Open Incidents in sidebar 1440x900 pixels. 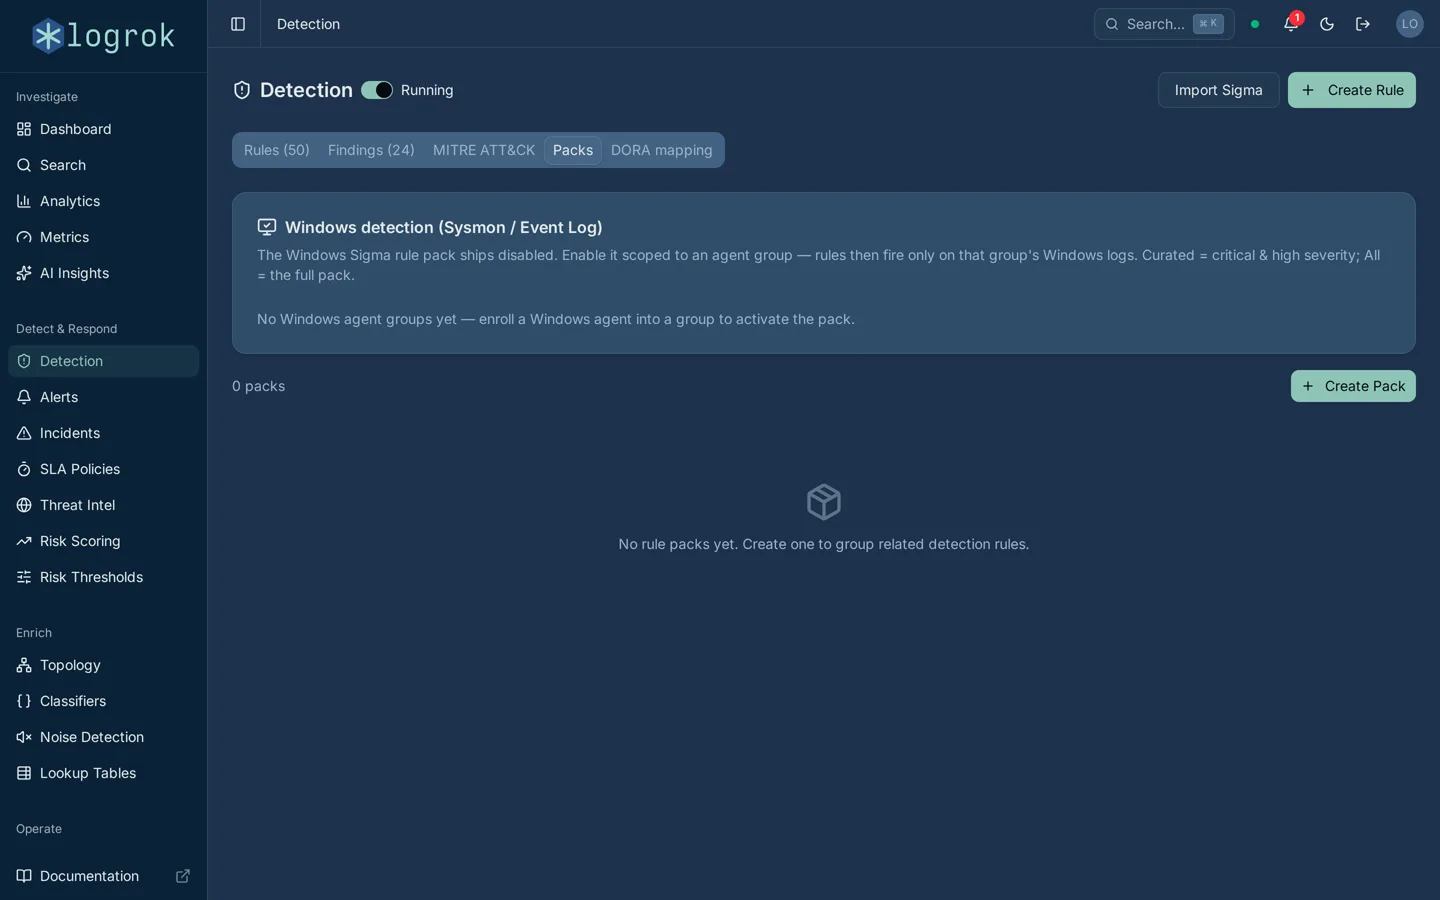click(103, 433)
